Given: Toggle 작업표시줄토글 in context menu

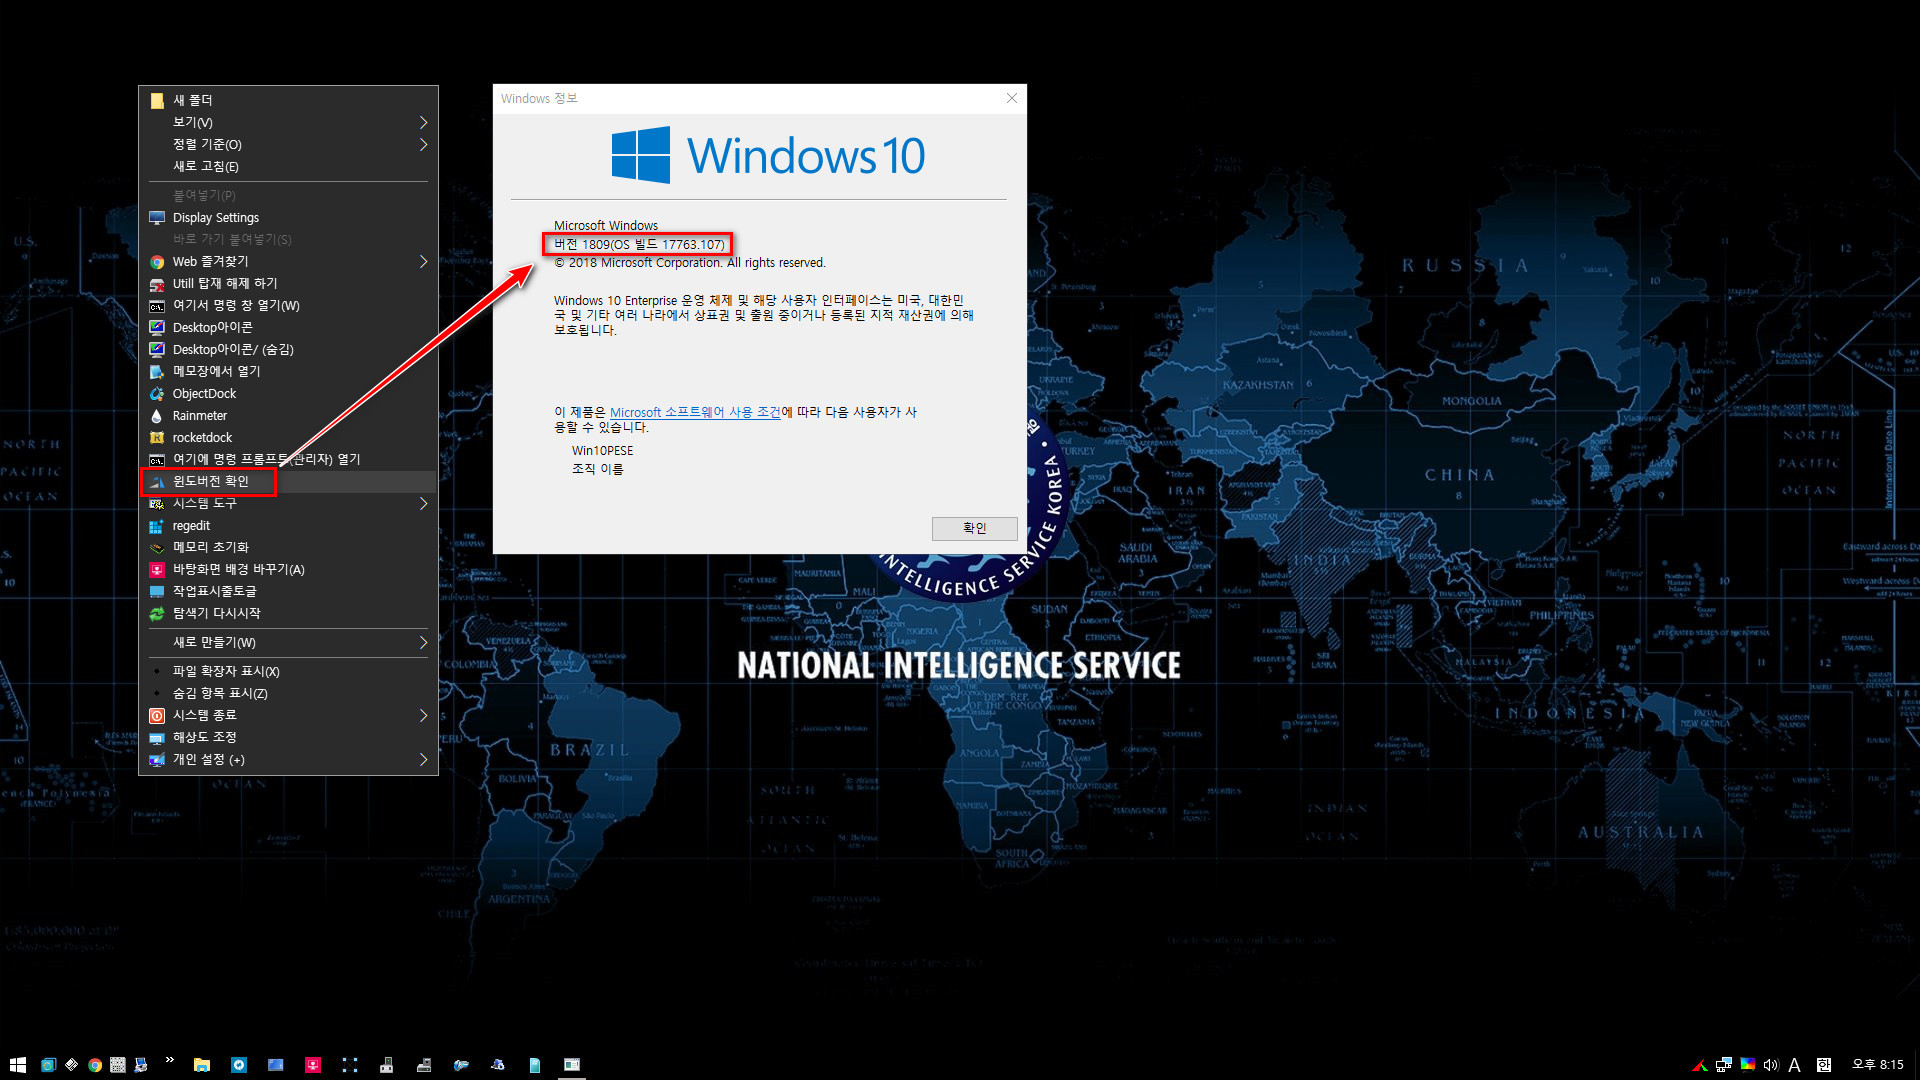Looking at the screenshot, I should click(288, 591).
